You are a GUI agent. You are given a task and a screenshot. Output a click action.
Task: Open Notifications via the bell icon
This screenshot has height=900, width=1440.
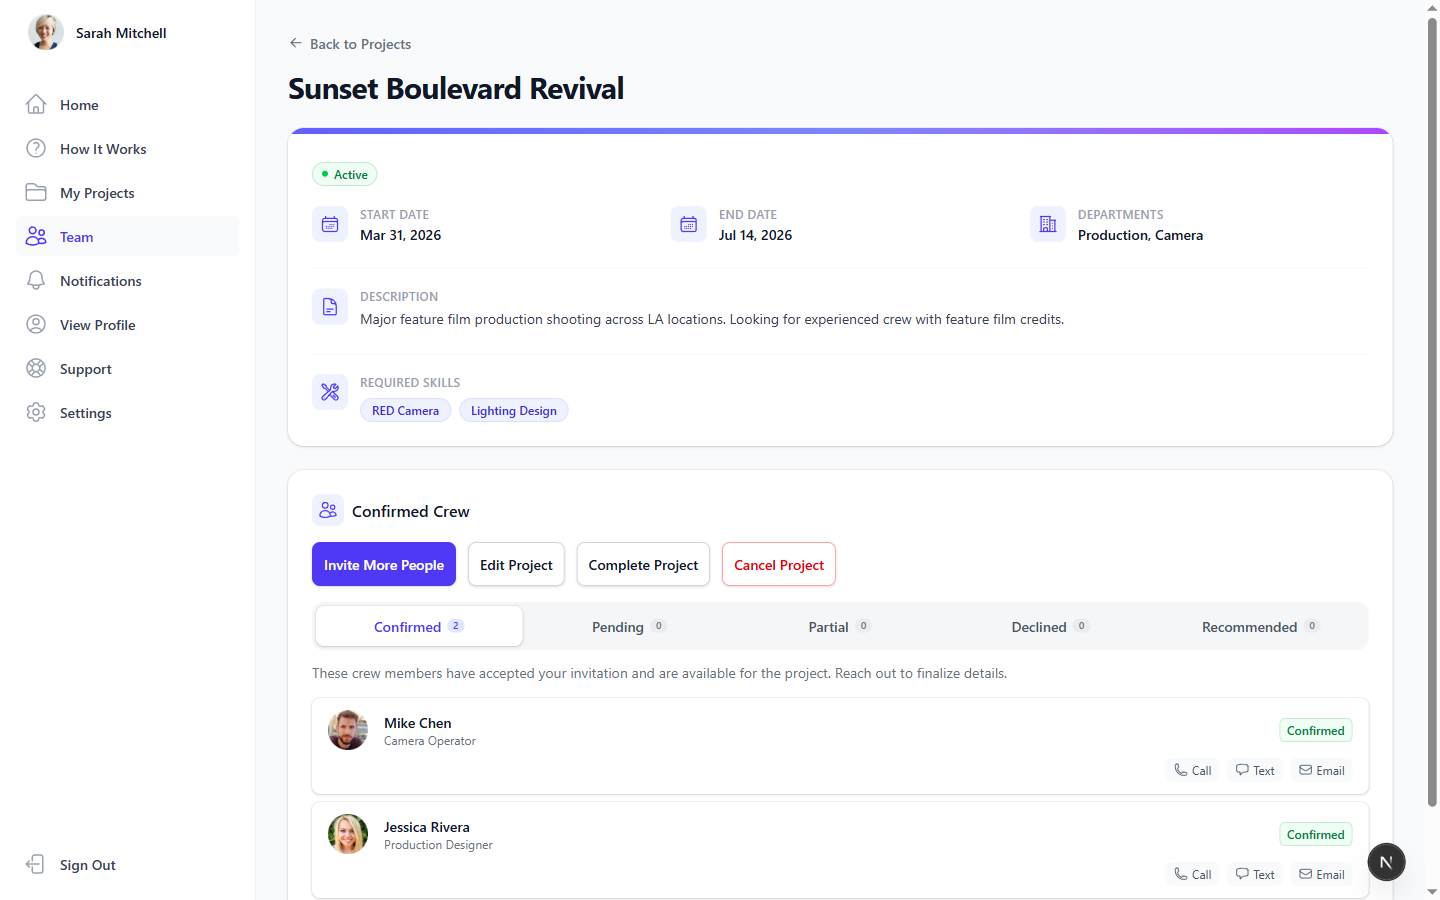pos(35,280)
